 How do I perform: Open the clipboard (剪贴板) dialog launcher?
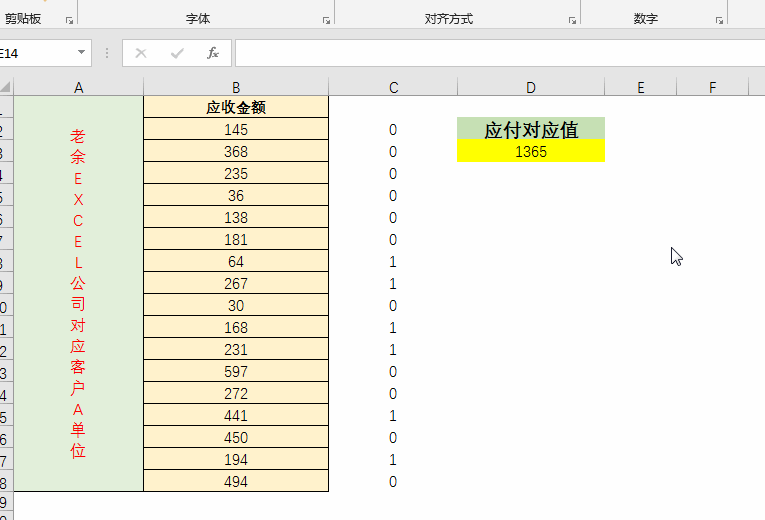pos(69,20)
